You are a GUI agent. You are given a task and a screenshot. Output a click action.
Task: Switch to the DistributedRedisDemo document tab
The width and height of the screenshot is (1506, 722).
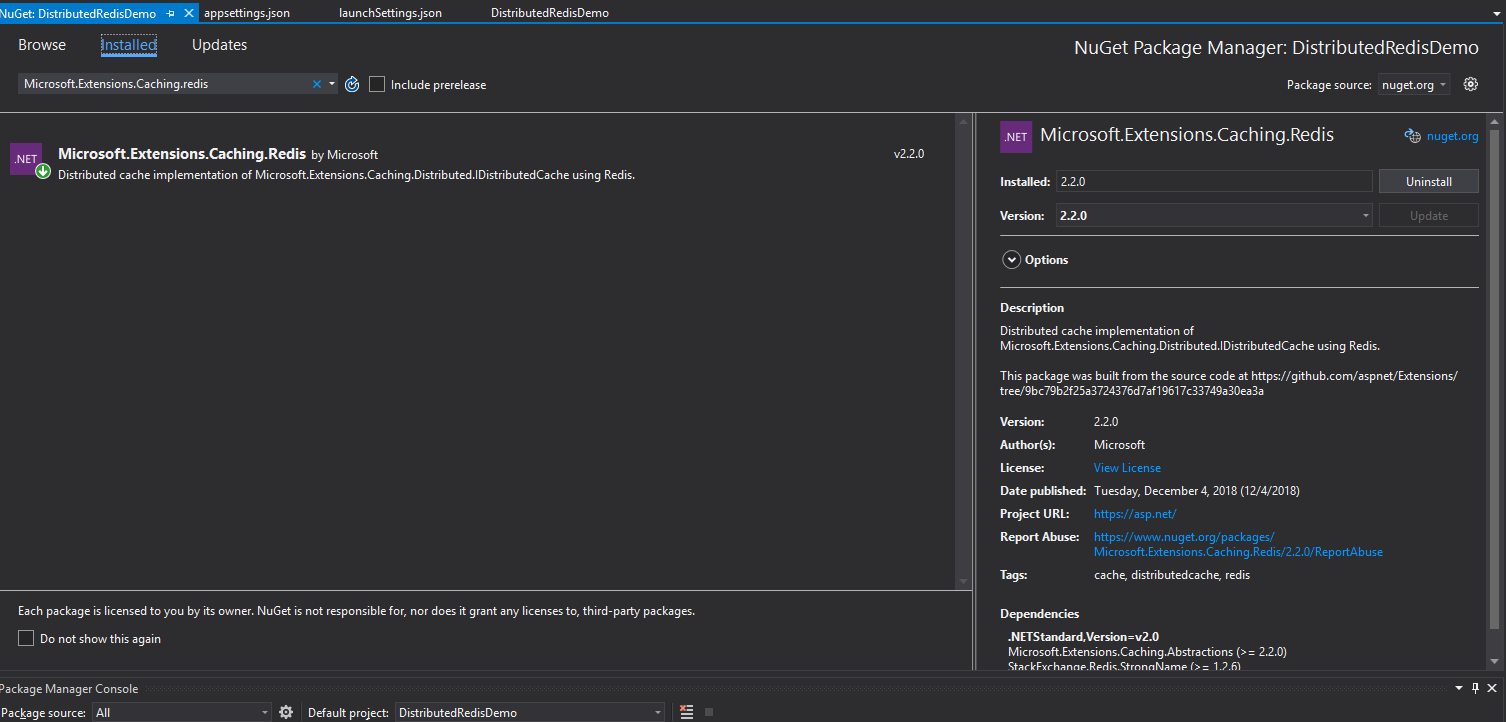549,13
